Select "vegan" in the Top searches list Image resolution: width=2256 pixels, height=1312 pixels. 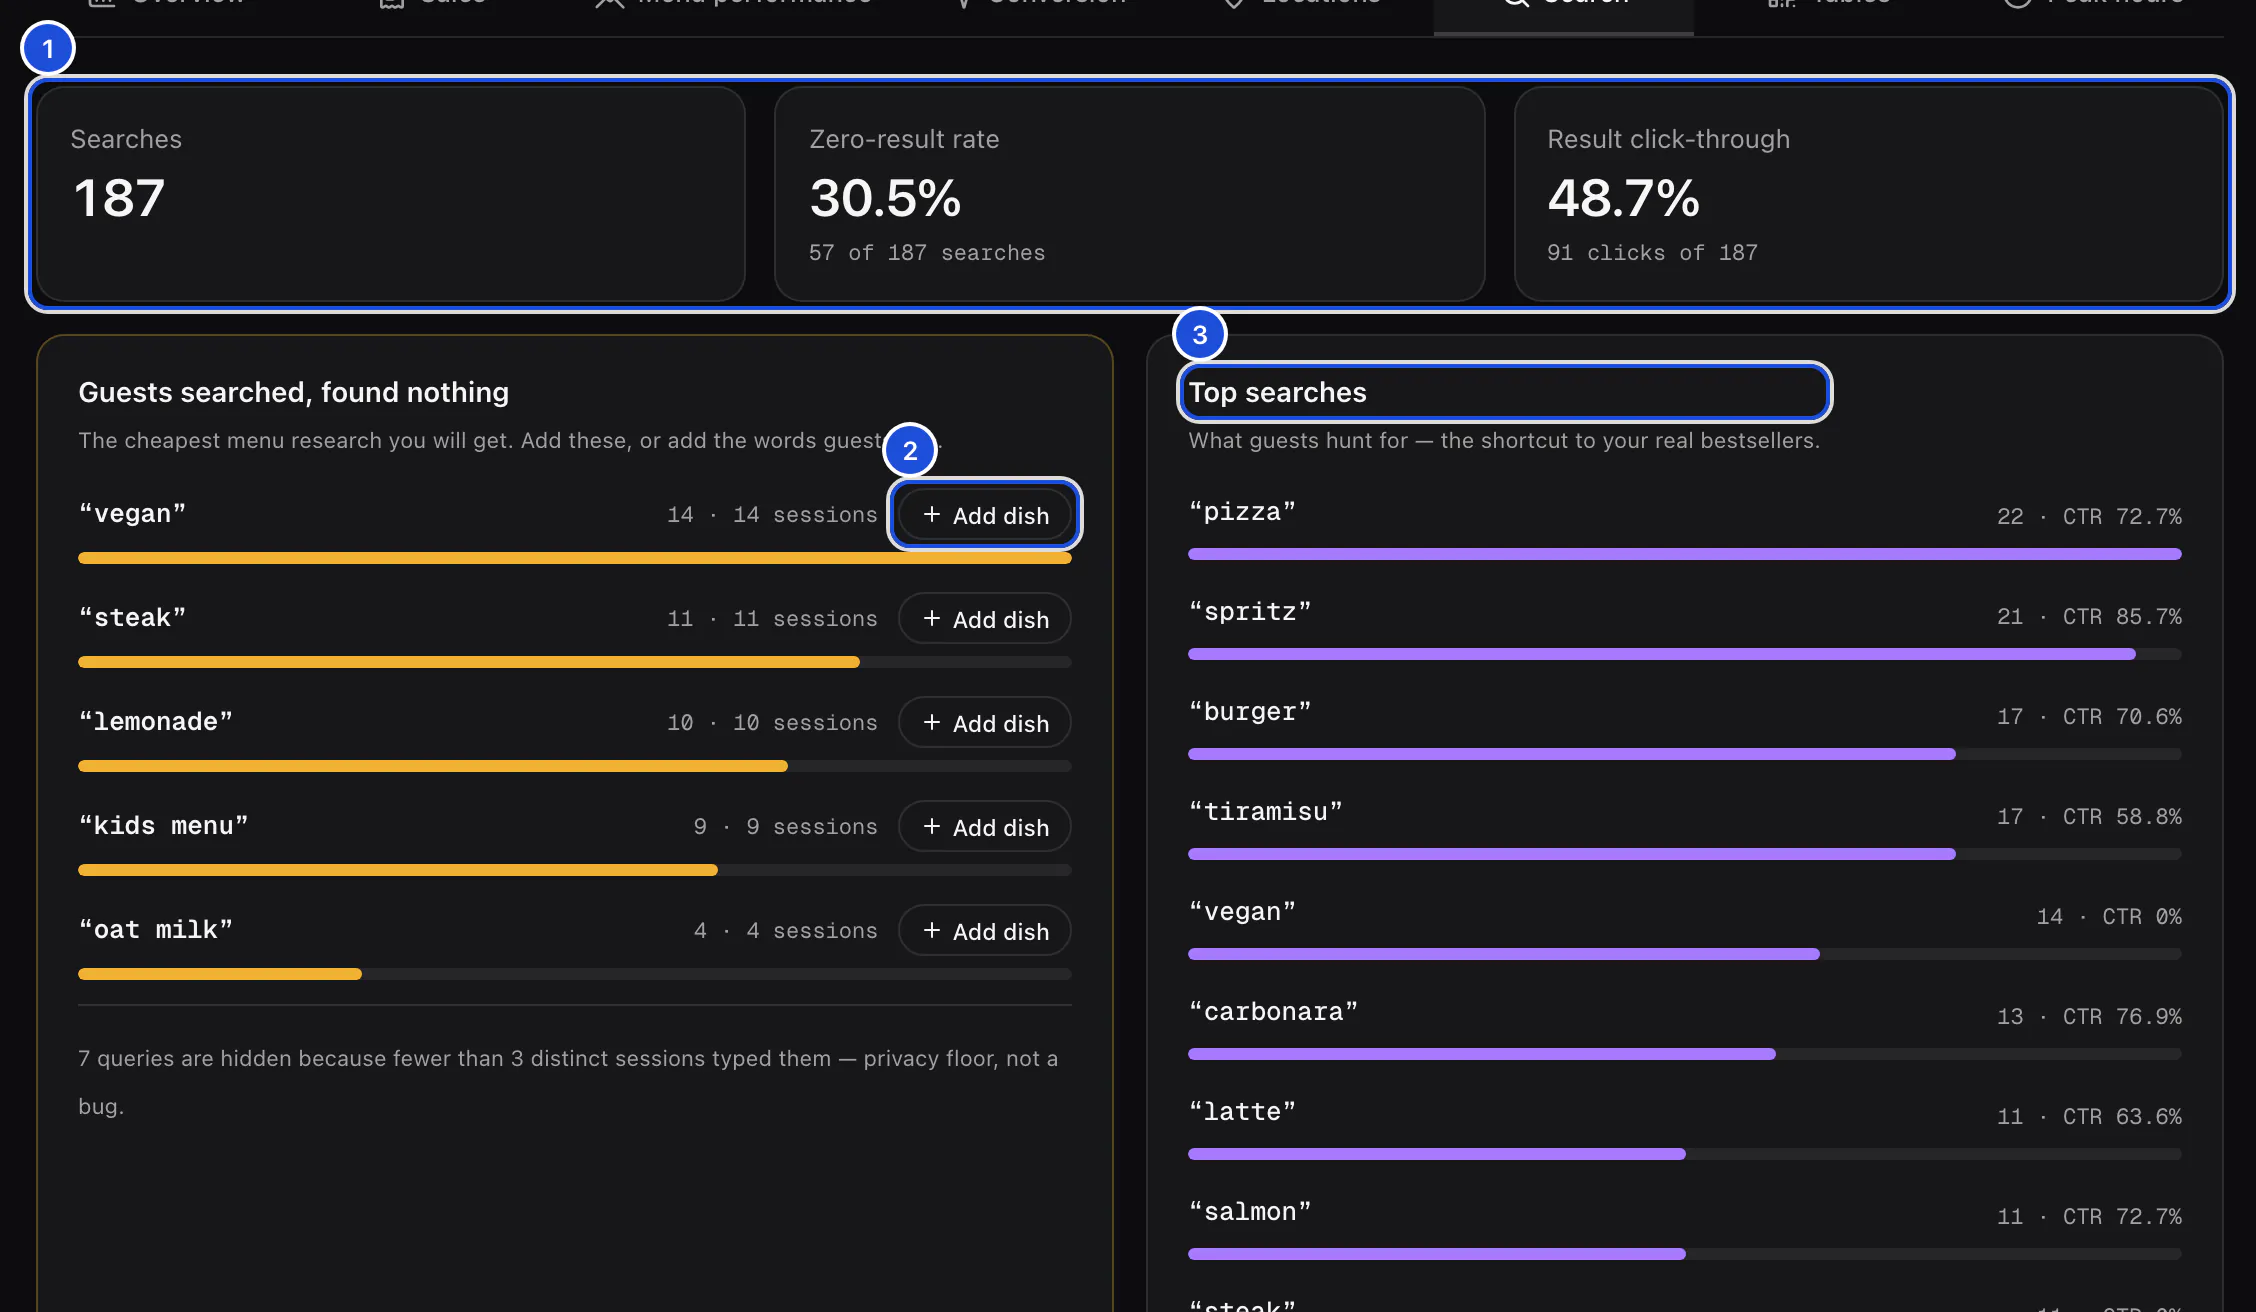1242,912
